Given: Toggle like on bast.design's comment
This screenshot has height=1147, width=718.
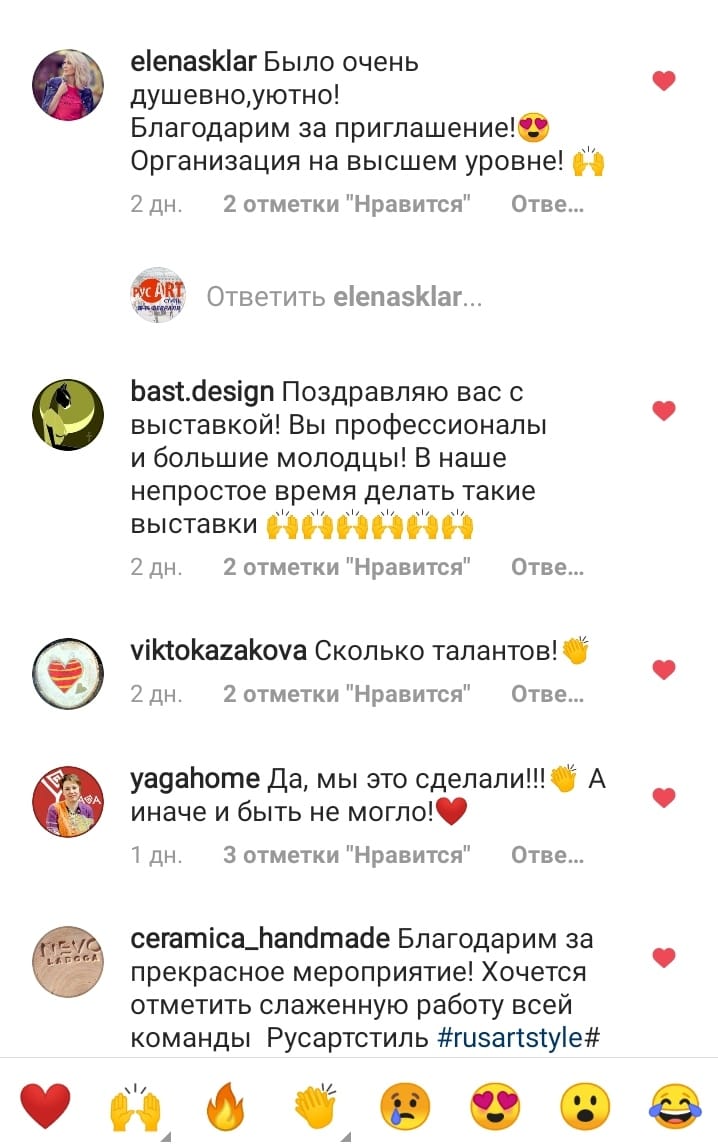Looking at the screenshot, I should [x=664, y=411].
